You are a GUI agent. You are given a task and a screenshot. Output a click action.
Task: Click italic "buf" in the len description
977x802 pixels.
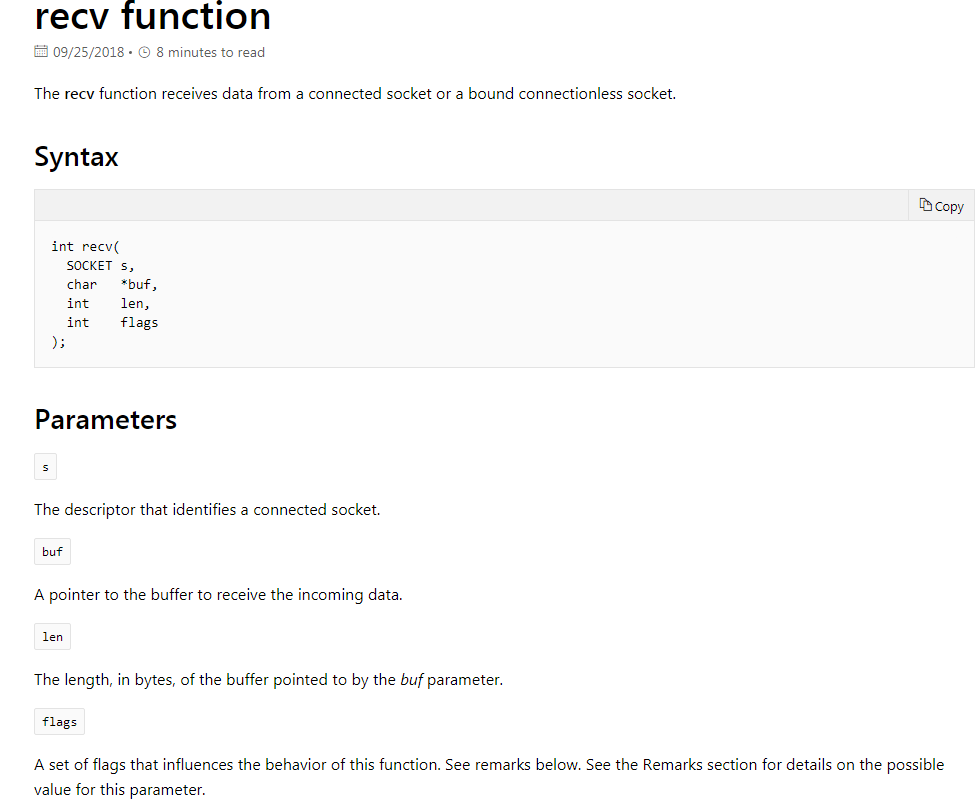click(x=411, y=680)
